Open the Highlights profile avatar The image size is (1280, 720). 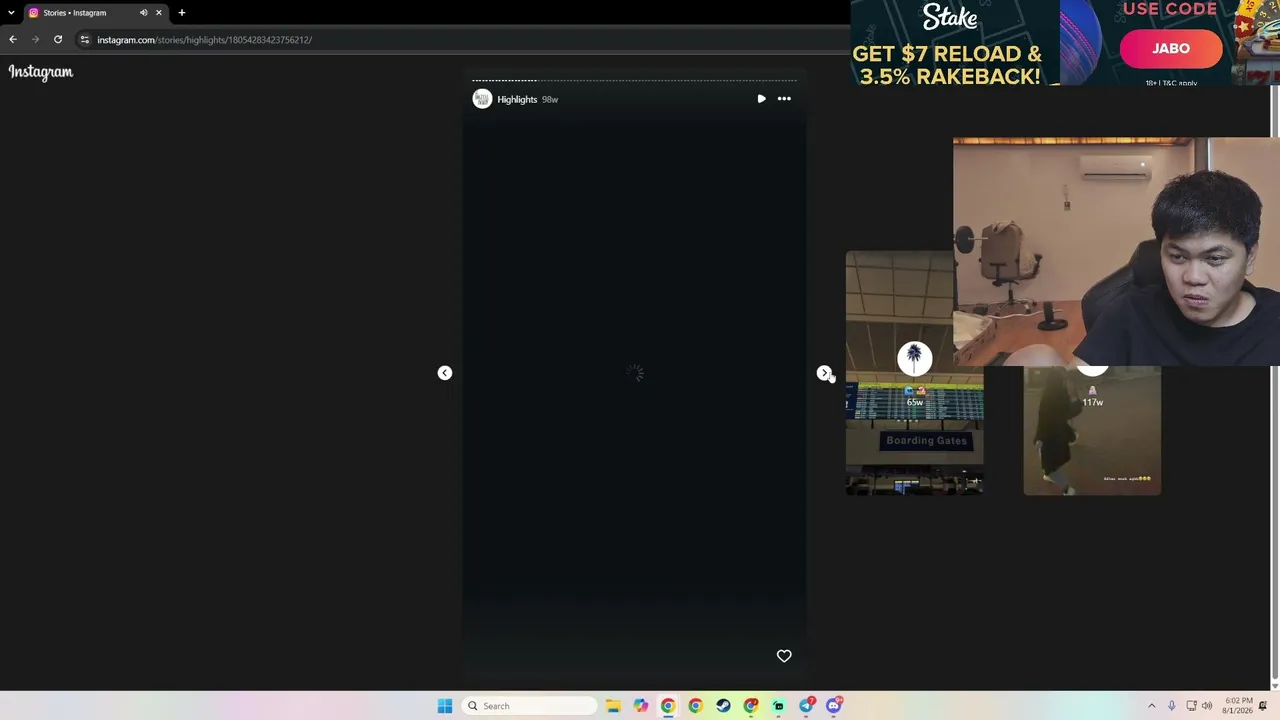click(482, 99)
